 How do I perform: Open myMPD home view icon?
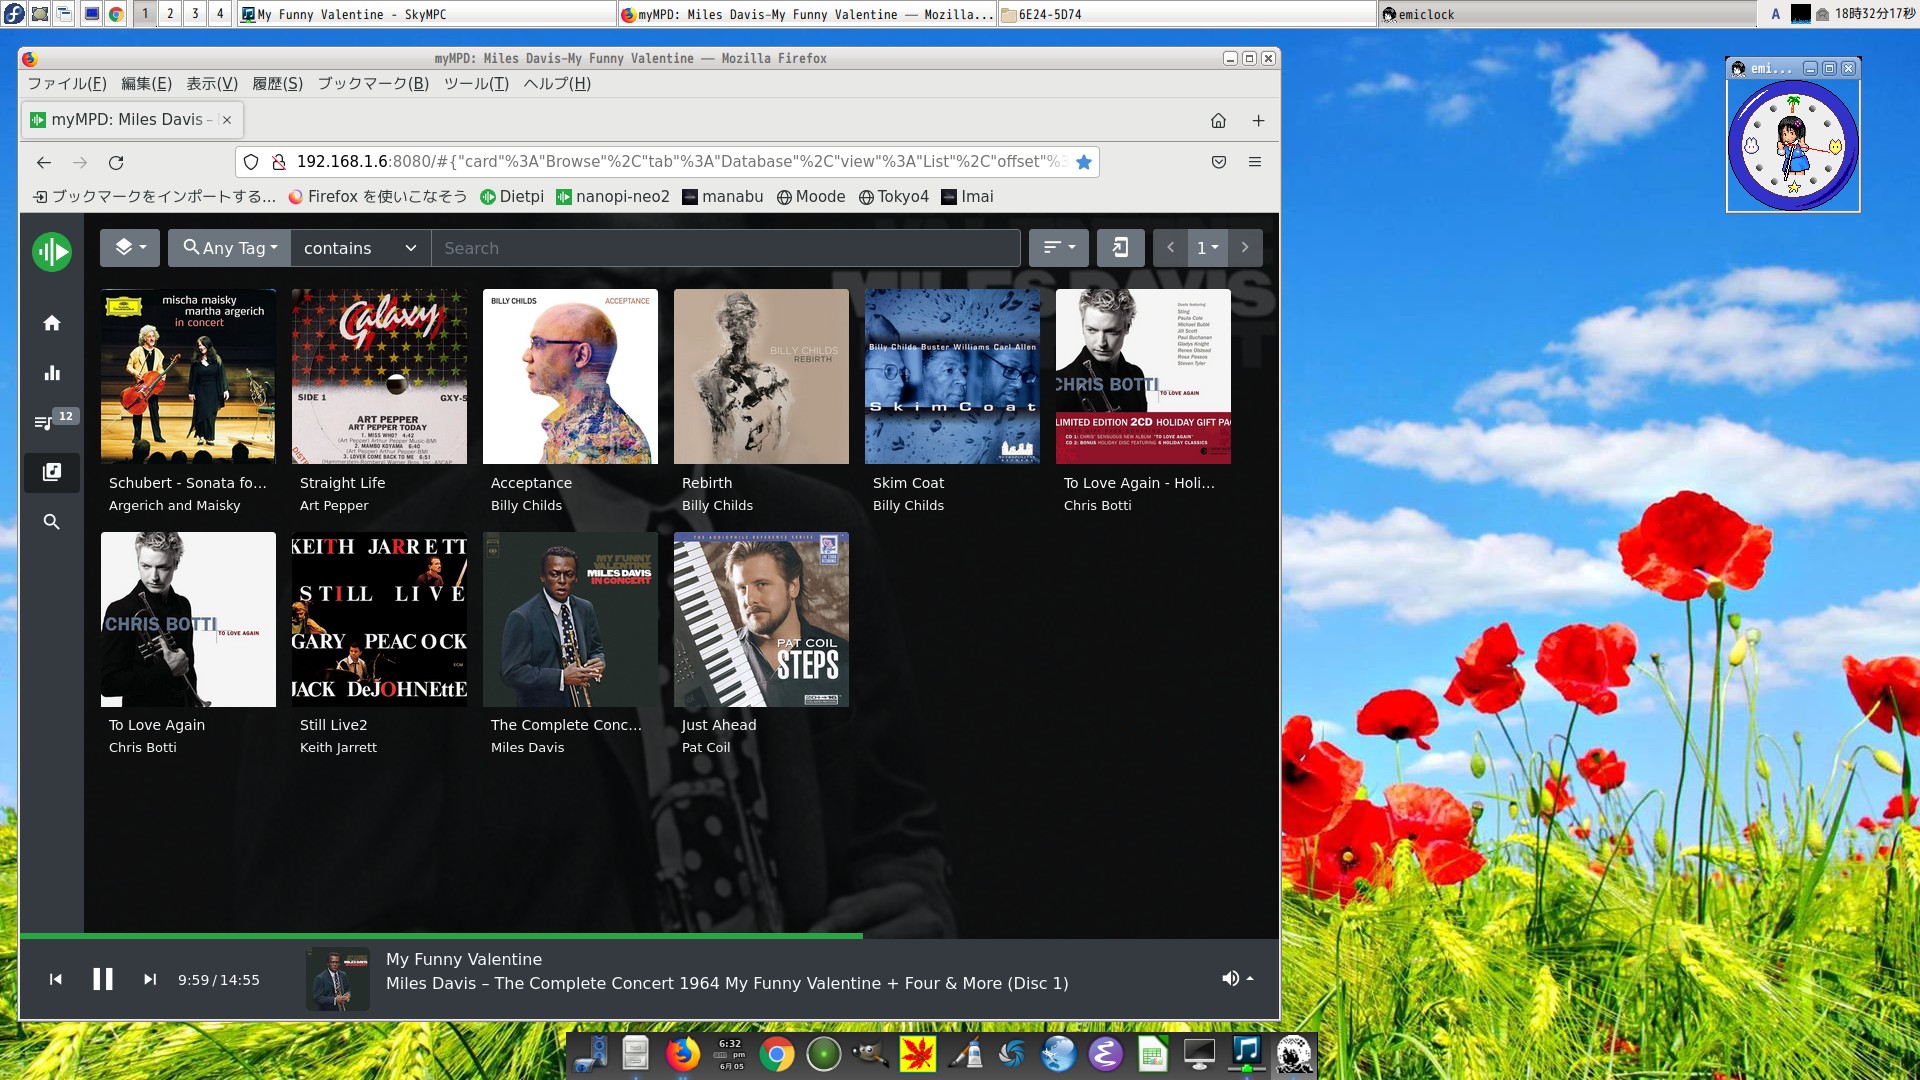tap(52, 323)
